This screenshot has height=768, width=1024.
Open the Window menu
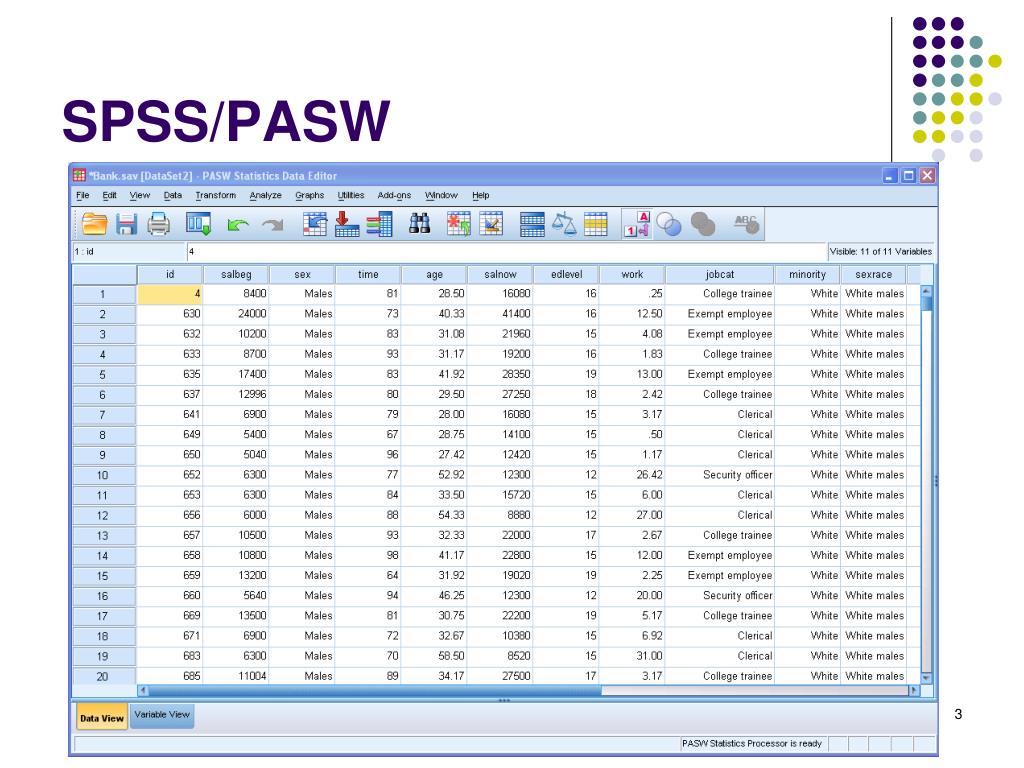coord(441,195)
